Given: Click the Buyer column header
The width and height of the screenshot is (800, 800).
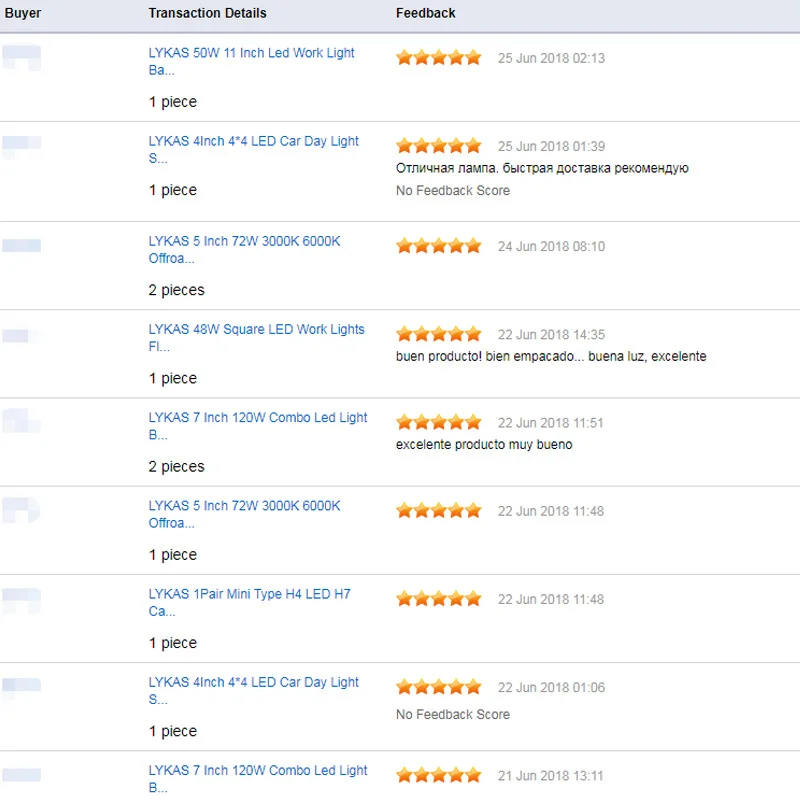Looking at the screenshot, I should (x=22, y=13).
